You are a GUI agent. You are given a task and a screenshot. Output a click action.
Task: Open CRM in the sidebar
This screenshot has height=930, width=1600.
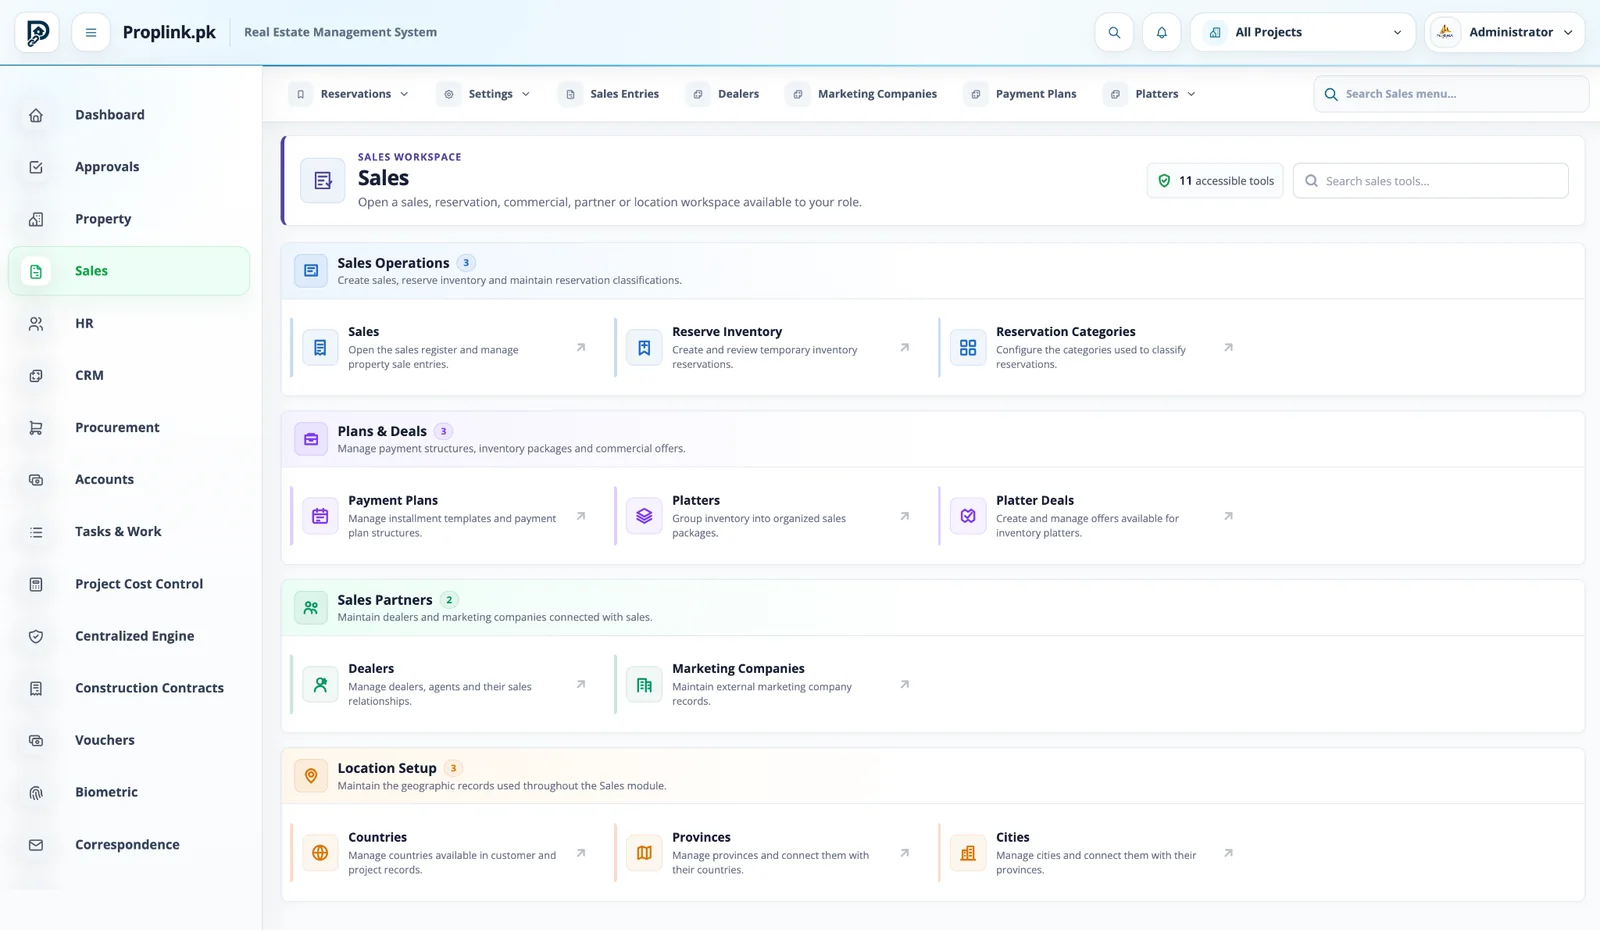click(x=129, y=376)
